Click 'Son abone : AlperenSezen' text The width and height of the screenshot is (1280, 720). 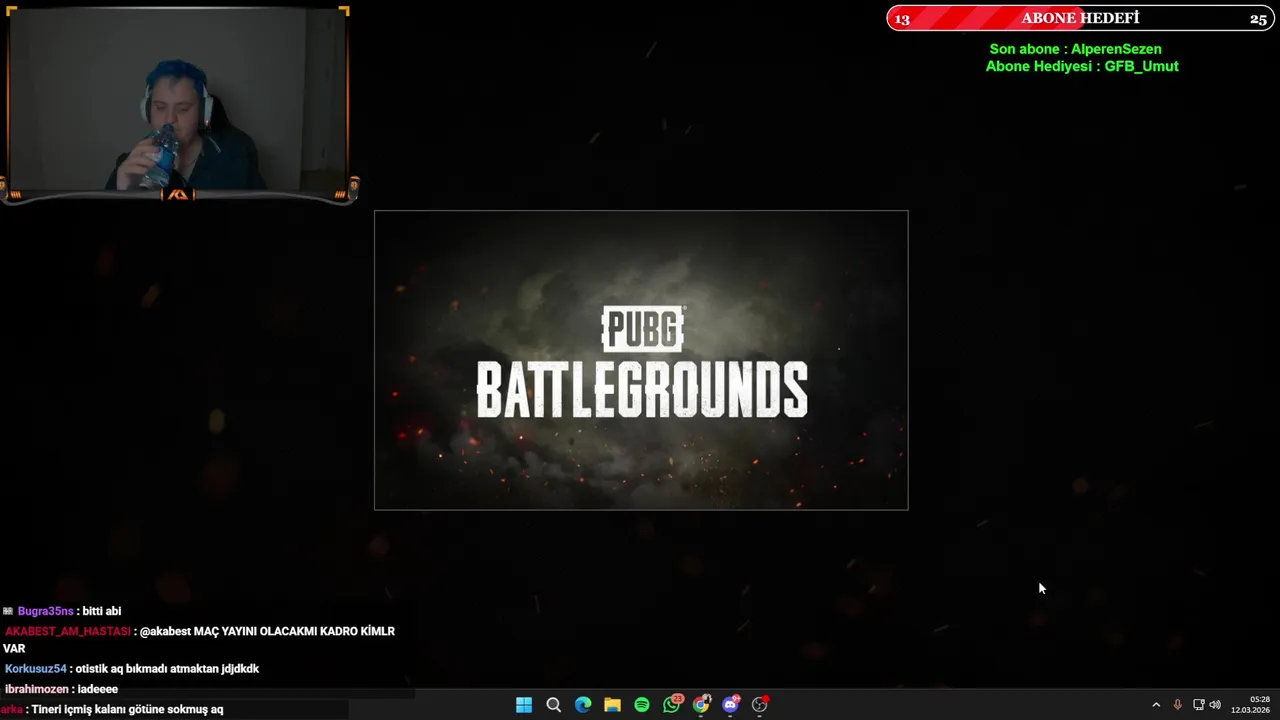click(x=1076, y=49)
